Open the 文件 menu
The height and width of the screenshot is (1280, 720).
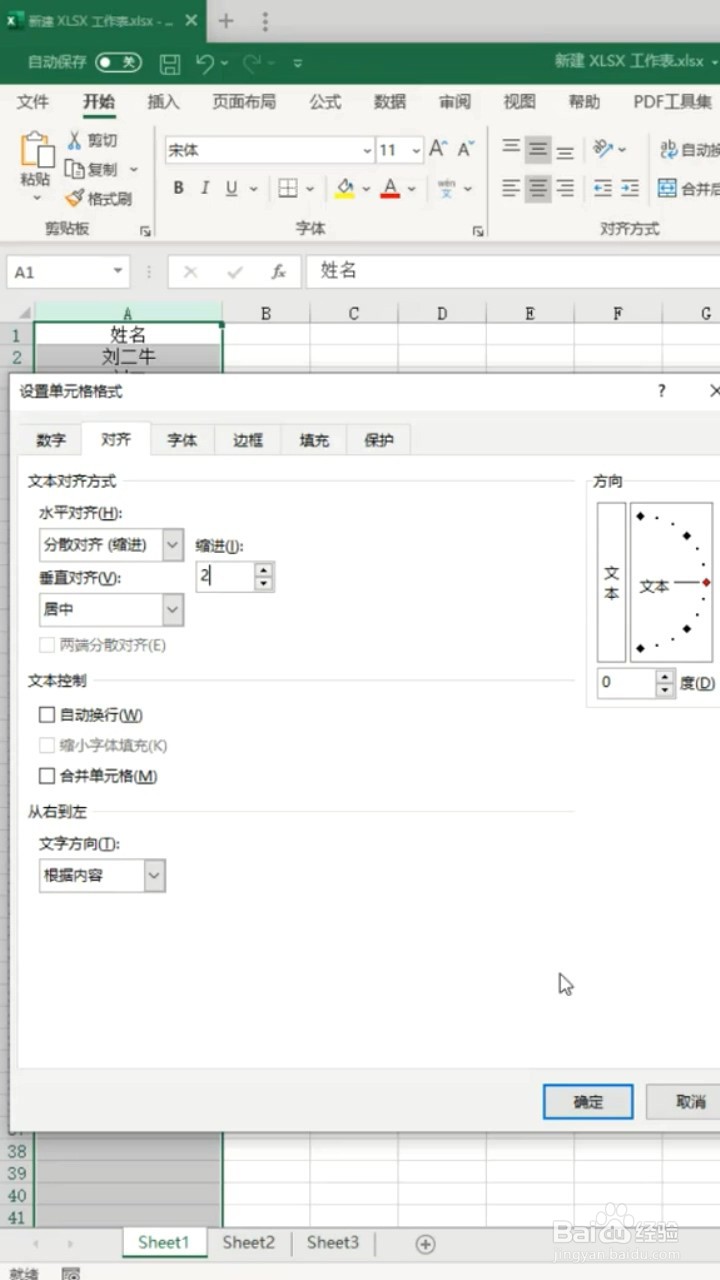pos(33,102)
